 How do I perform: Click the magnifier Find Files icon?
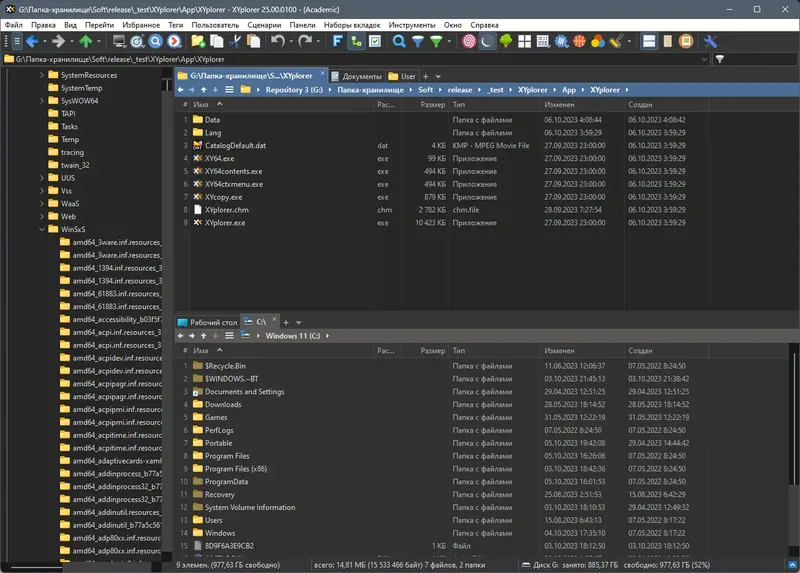click(x=399, y=42)
